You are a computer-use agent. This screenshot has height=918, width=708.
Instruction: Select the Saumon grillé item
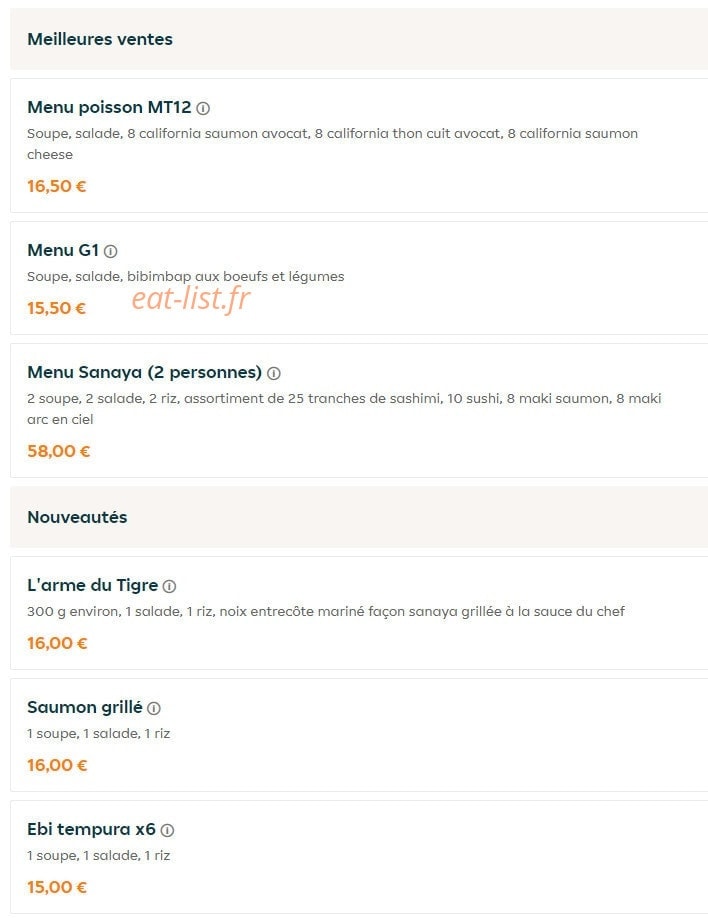click(85, 707)
